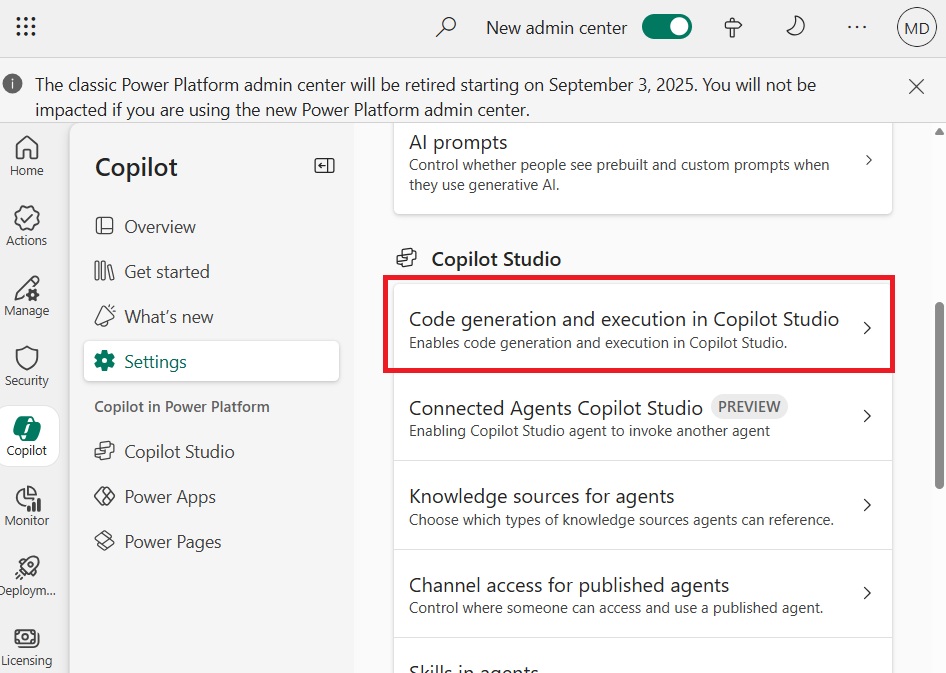Expand the AI prompts setting chevron
Image resolution: width=946 pixels, height=673 pixels.
868,160
